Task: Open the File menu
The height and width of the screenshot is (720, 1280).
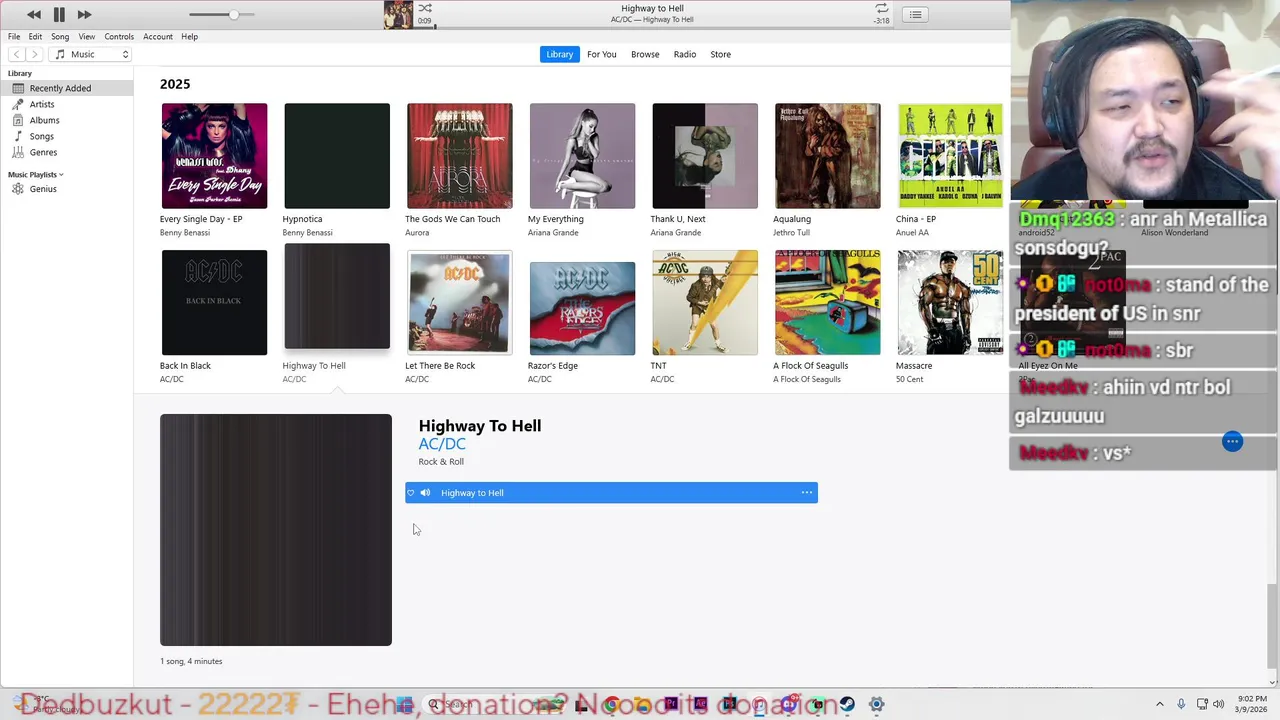Action: [x=14, y=36]
